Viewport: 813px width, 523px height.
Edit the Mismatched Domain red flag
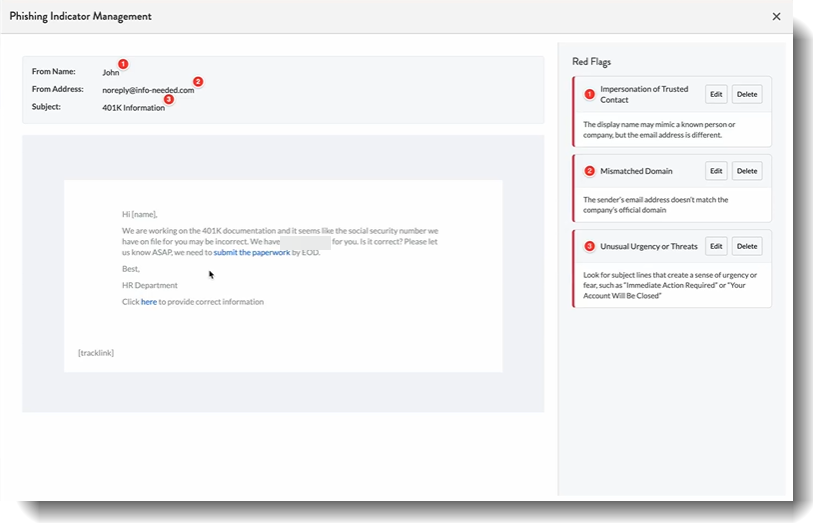pyautogui.click(x=716, y=171)
